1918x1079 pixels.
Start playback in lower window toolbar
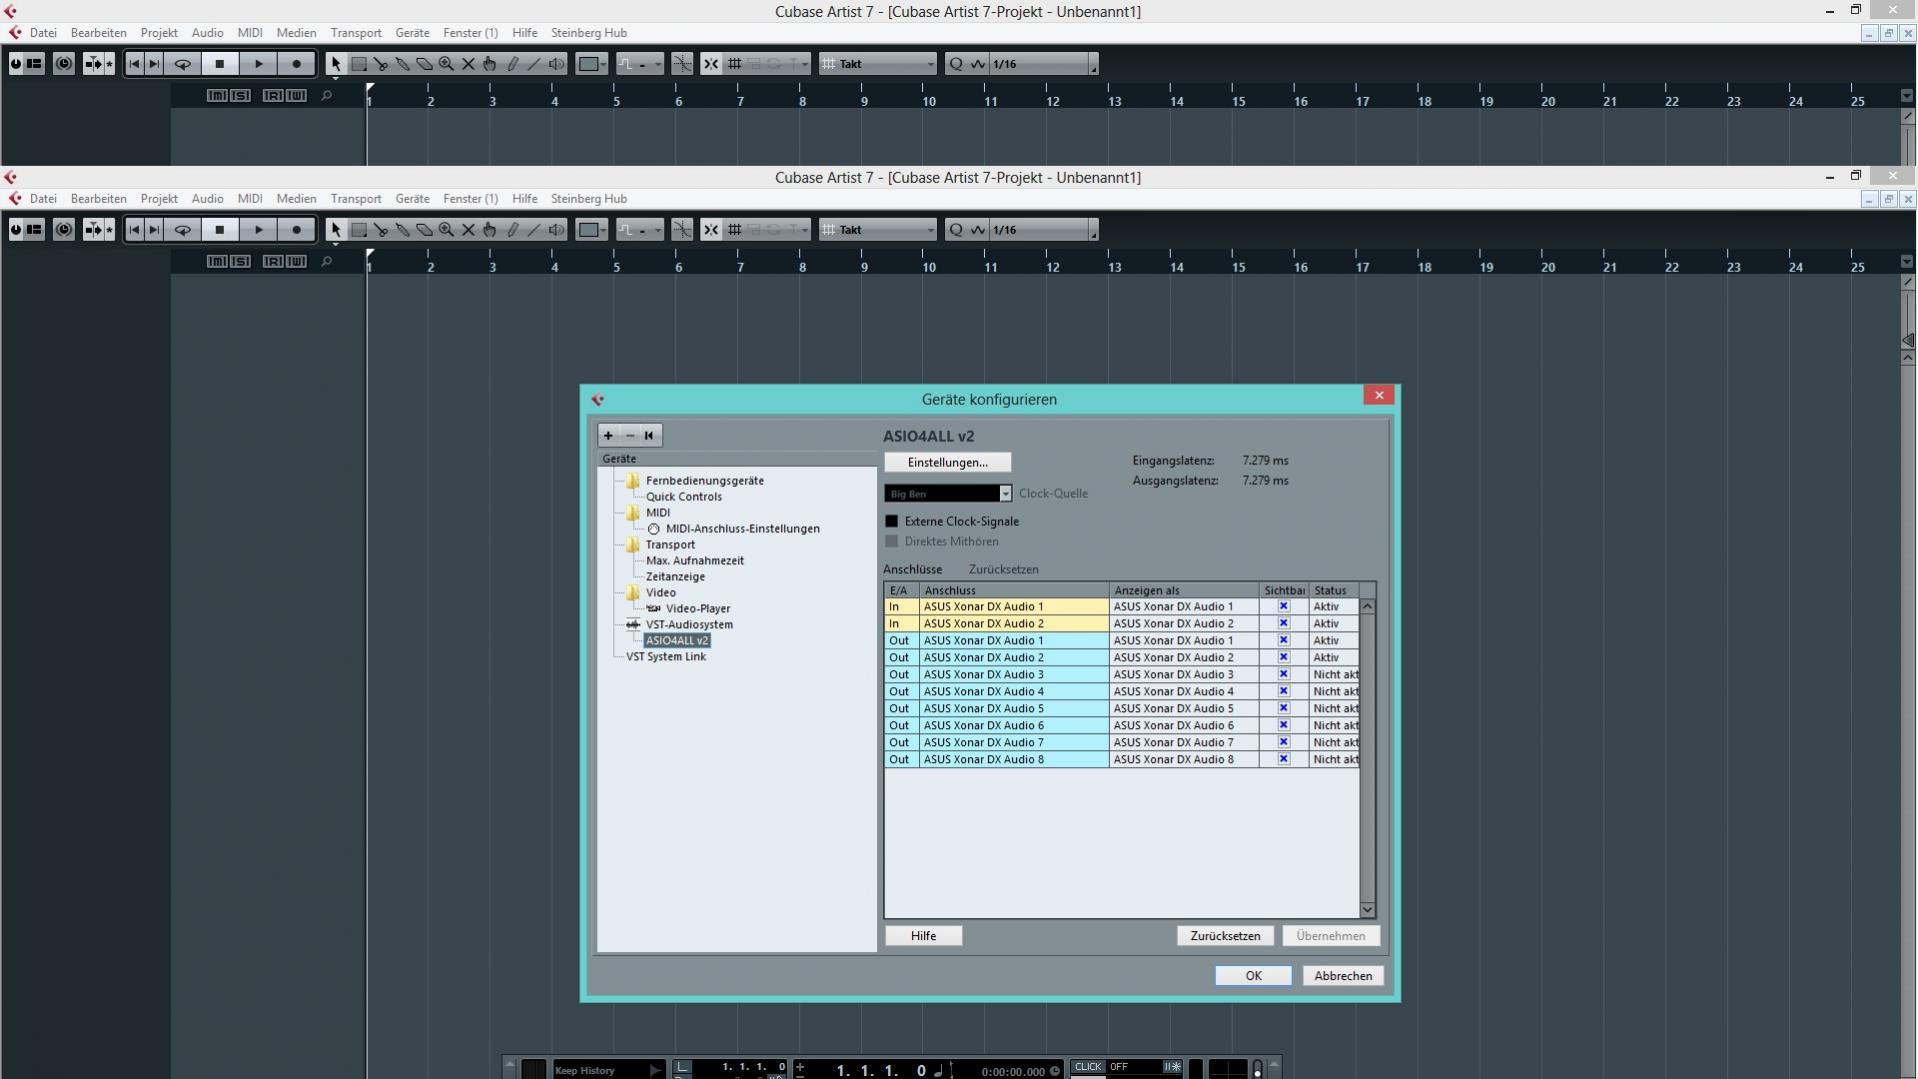(258, 230)
